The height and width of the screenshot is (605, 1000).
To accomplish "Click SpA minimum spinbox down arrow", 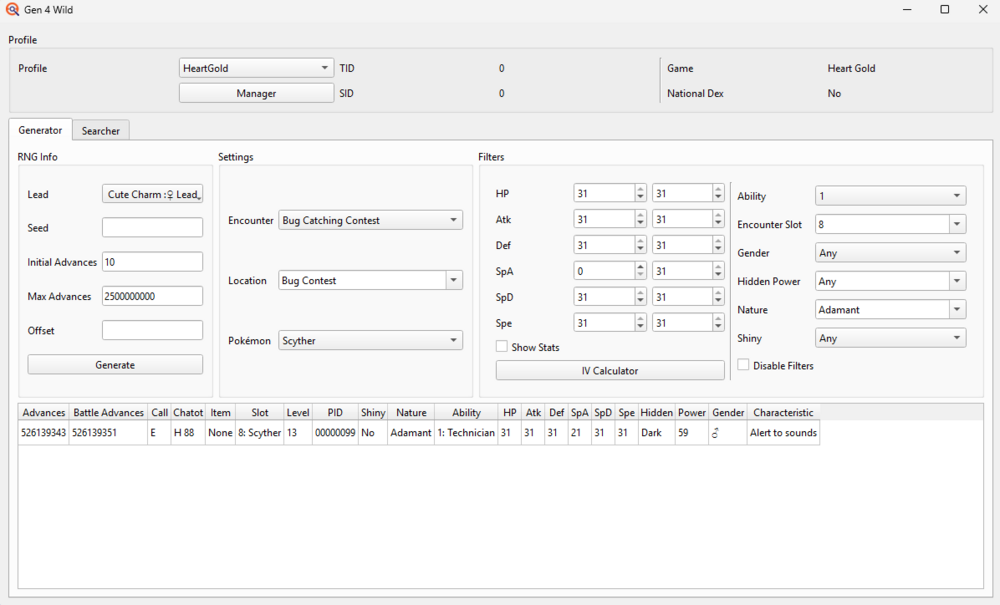I will (640, 275).
